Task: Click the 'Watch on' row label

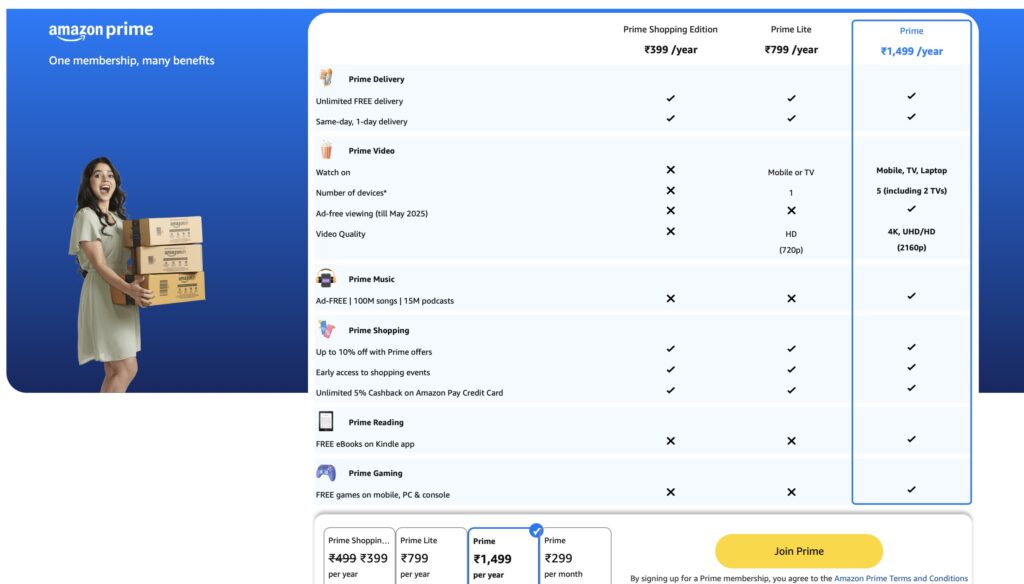Action: (x=333, y=172)
